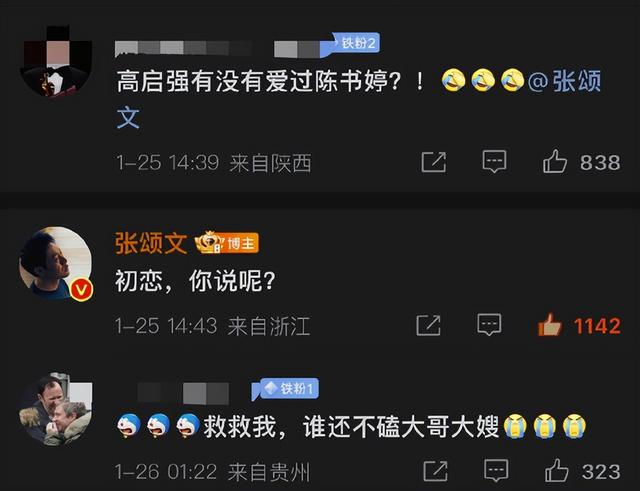Share the comment posted from 贵州
This screenshot has width=640, height=491.
click(436, 471)
